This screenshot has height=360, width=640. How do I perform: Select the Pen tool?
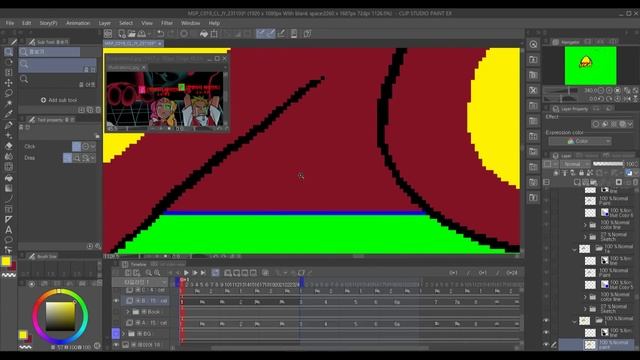(8, 125)
